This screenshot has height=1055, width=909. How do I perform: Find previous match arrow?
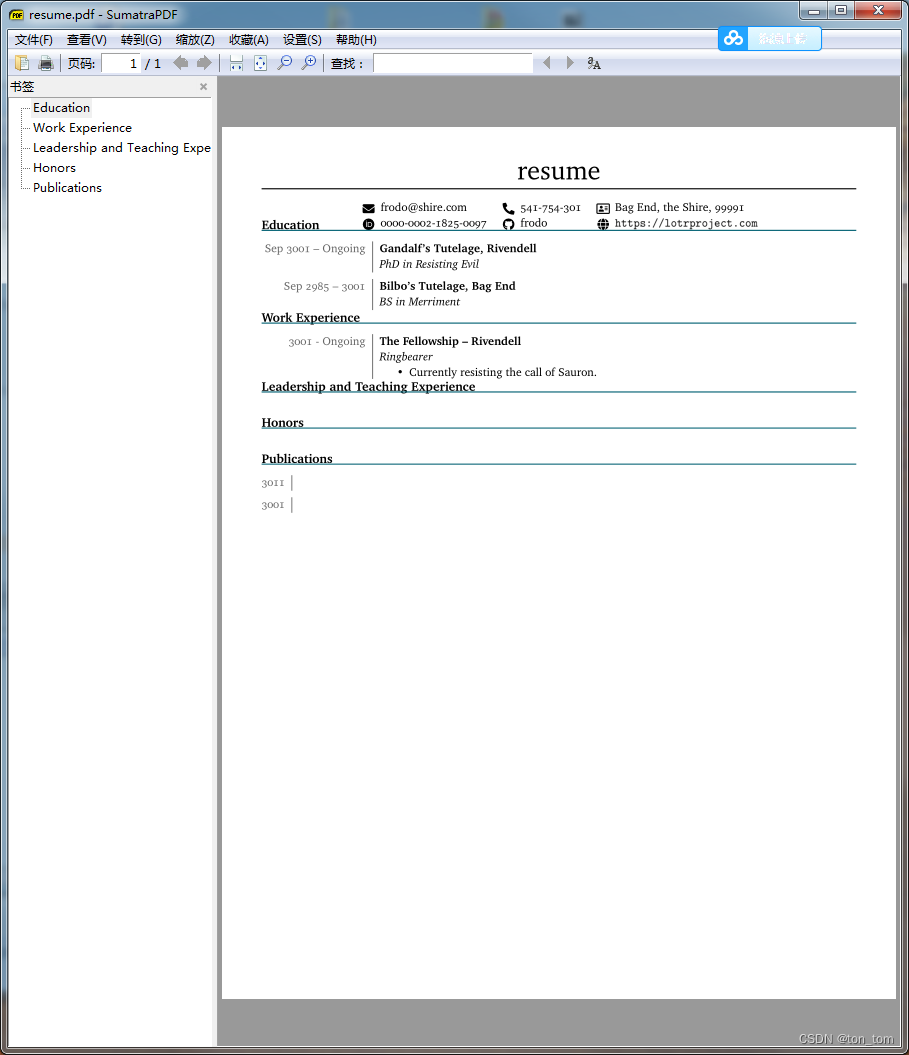tap(546, 63)
